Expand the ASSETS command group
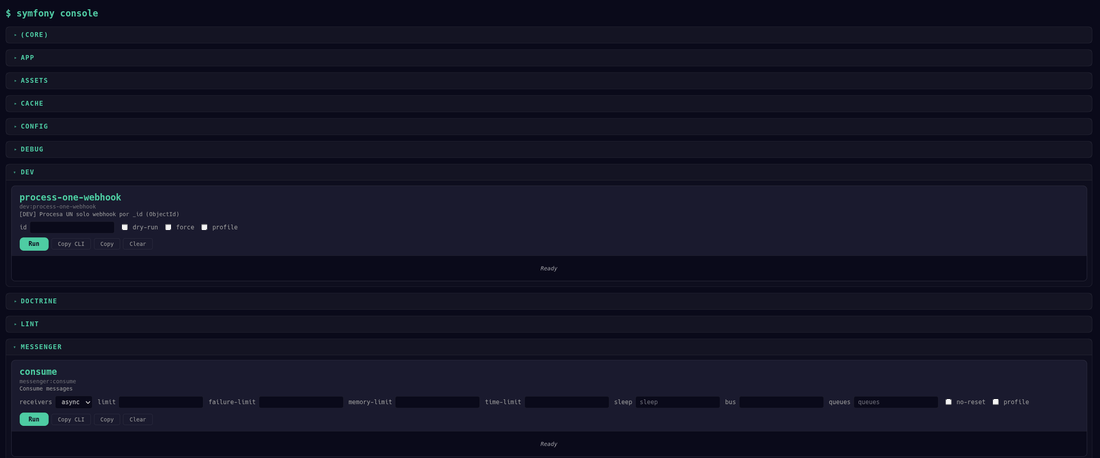The image size is (1100, 458). 549,81
